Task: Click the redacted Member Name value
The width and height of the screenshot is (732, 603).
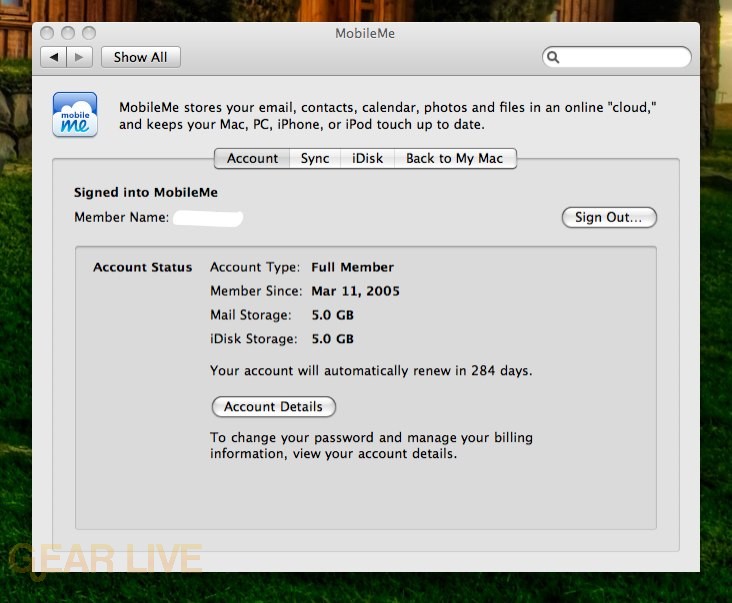Action: (x=209, y=217)
